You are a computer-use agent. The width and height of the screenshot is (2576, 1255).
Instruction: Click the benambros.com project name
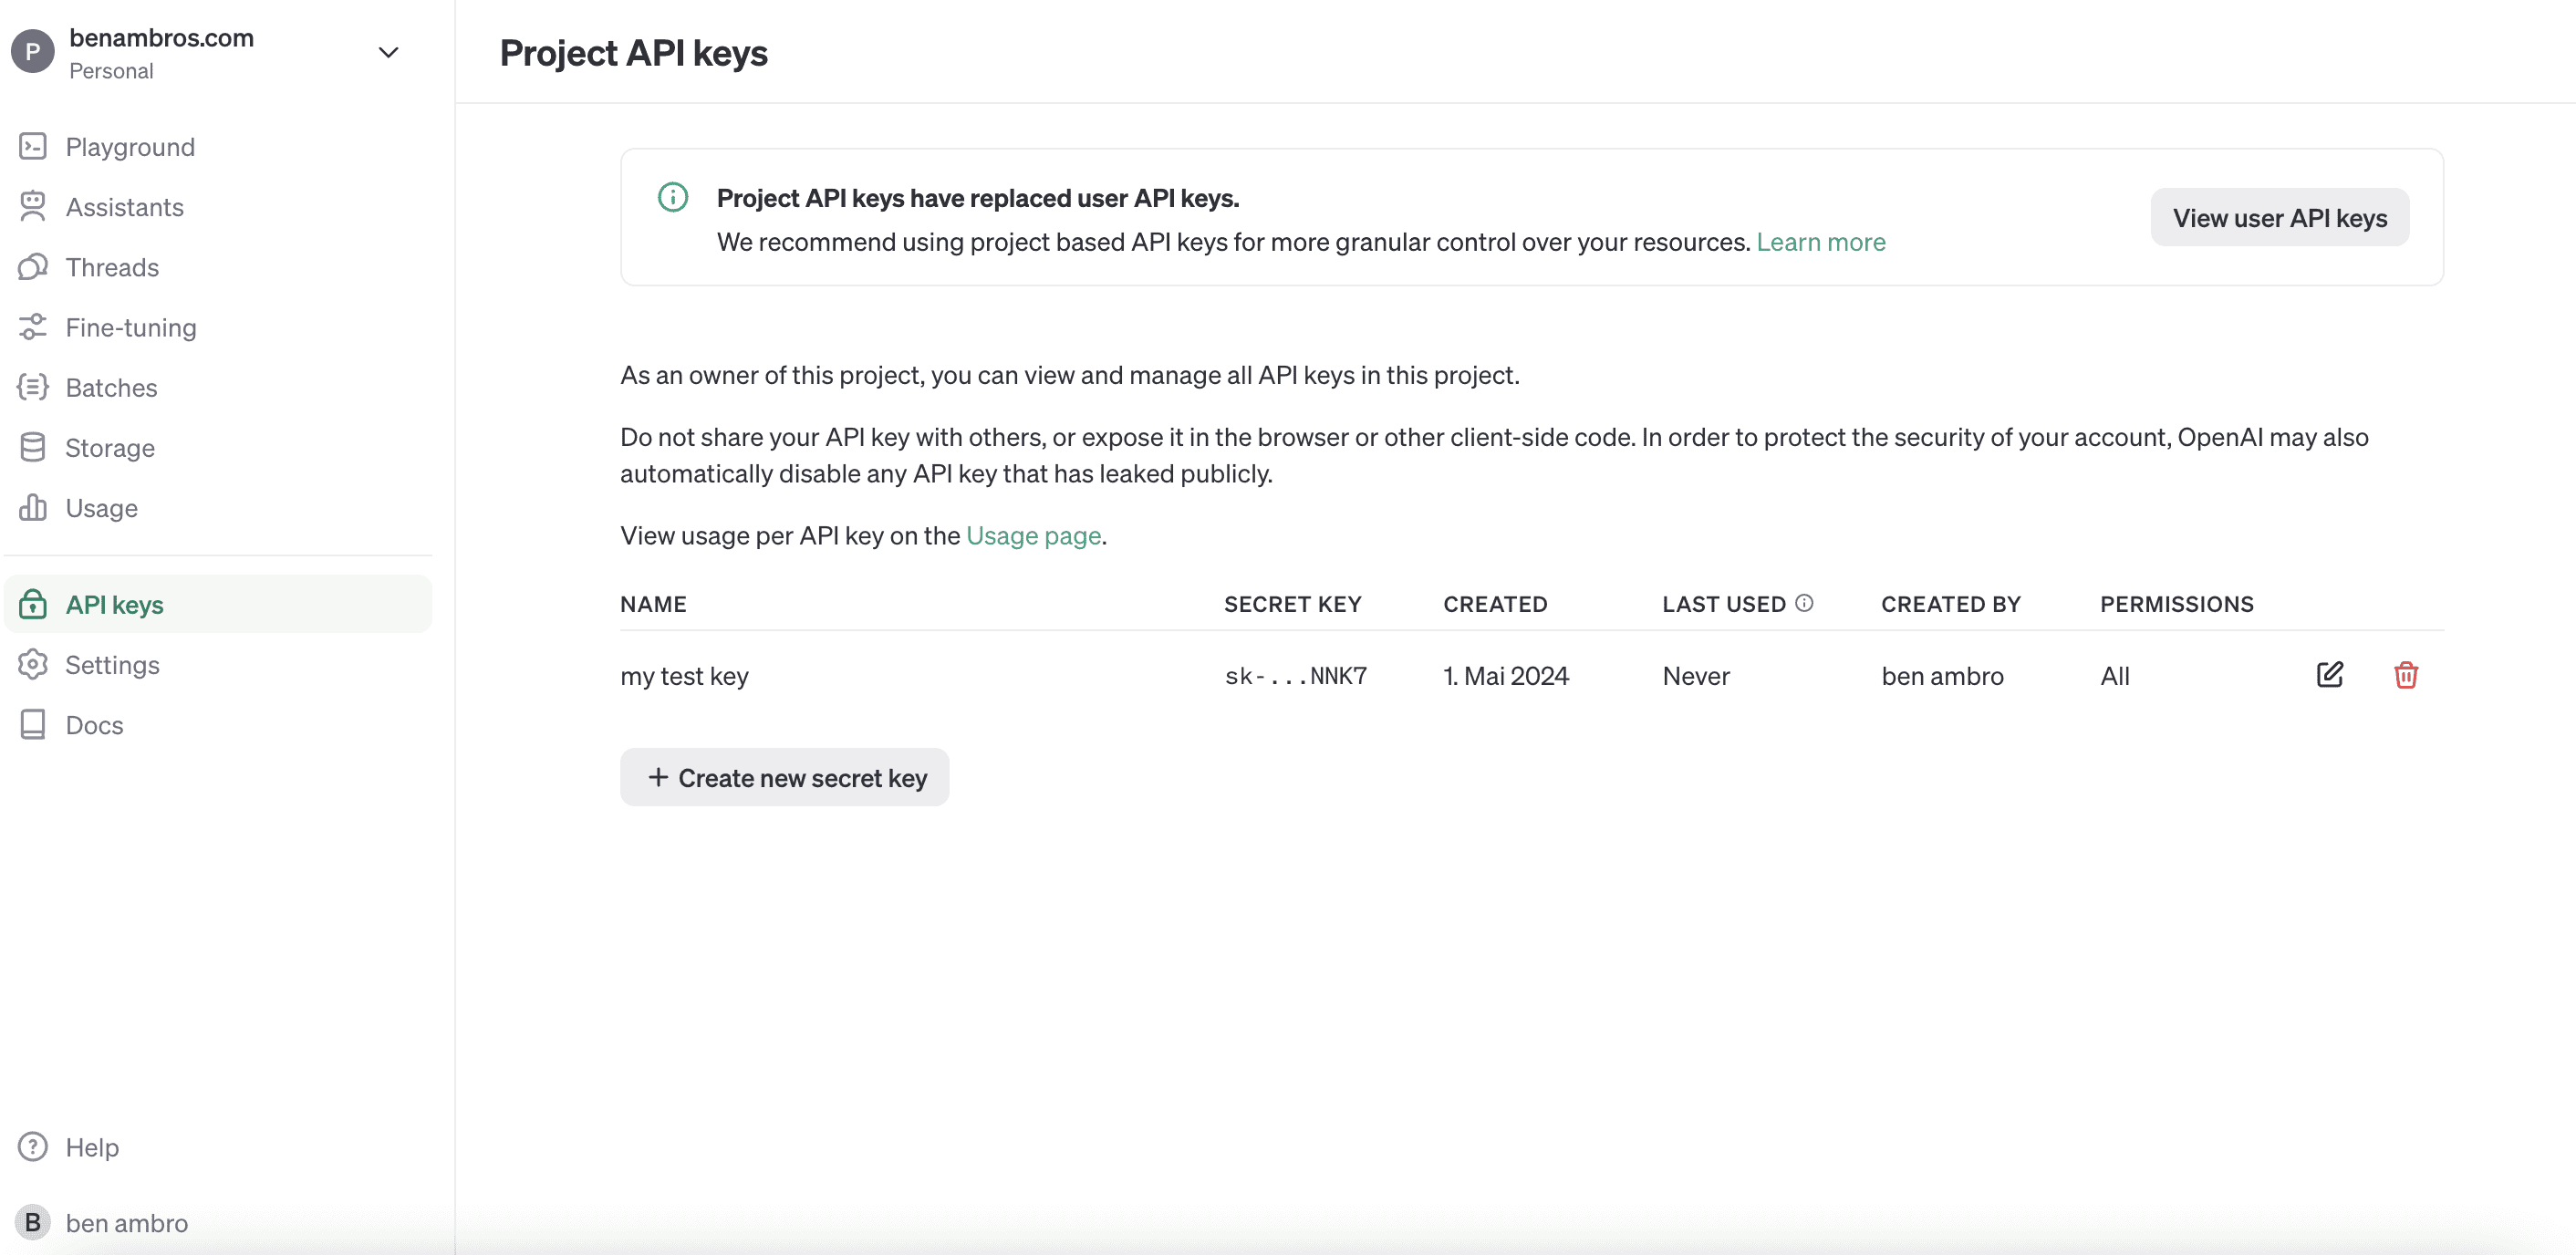[162, 37]
